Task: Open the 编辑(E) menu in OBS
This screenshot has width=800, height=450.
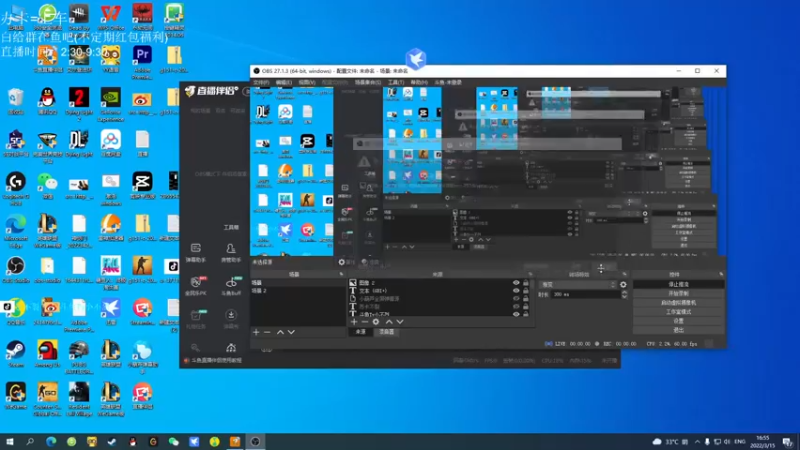Action: point(284,82)
